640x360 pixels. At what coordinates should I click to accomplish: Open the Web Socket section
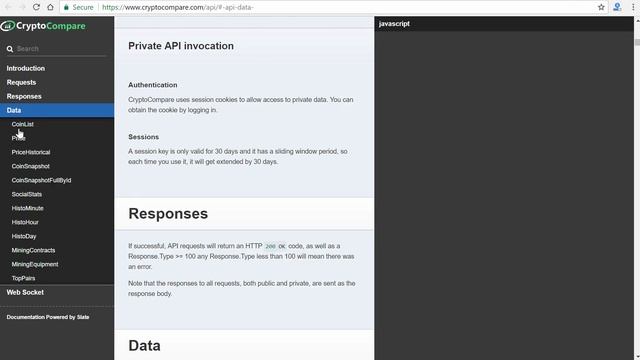[25, 292]
